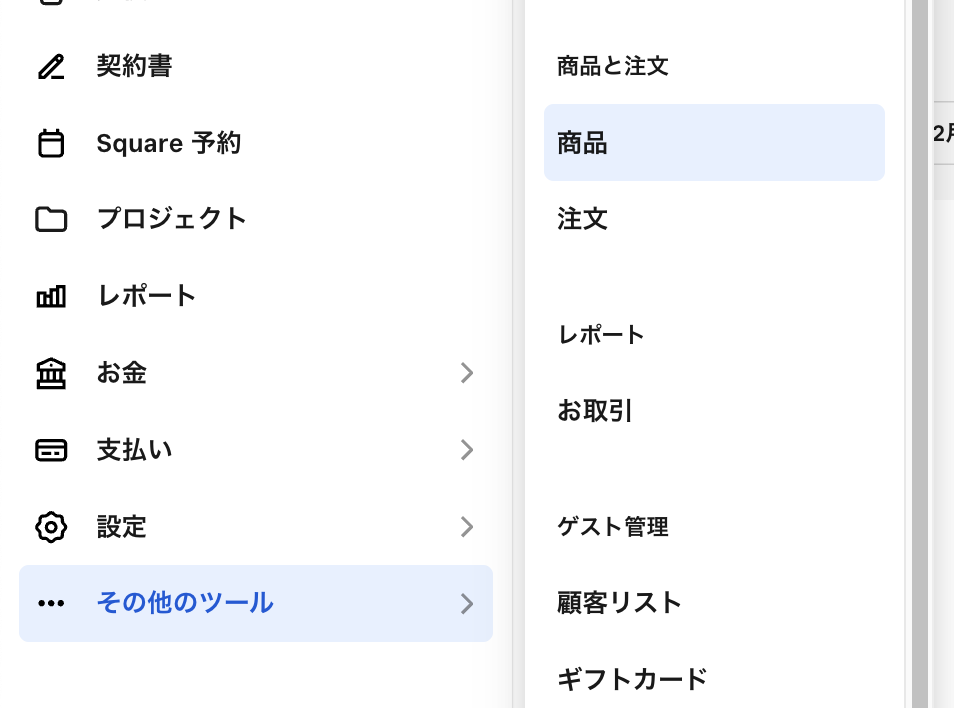The width and height of the screenshot is (954, 708).
Task: Go to プロジェクト in the sidebar
Action: (256, 220)
